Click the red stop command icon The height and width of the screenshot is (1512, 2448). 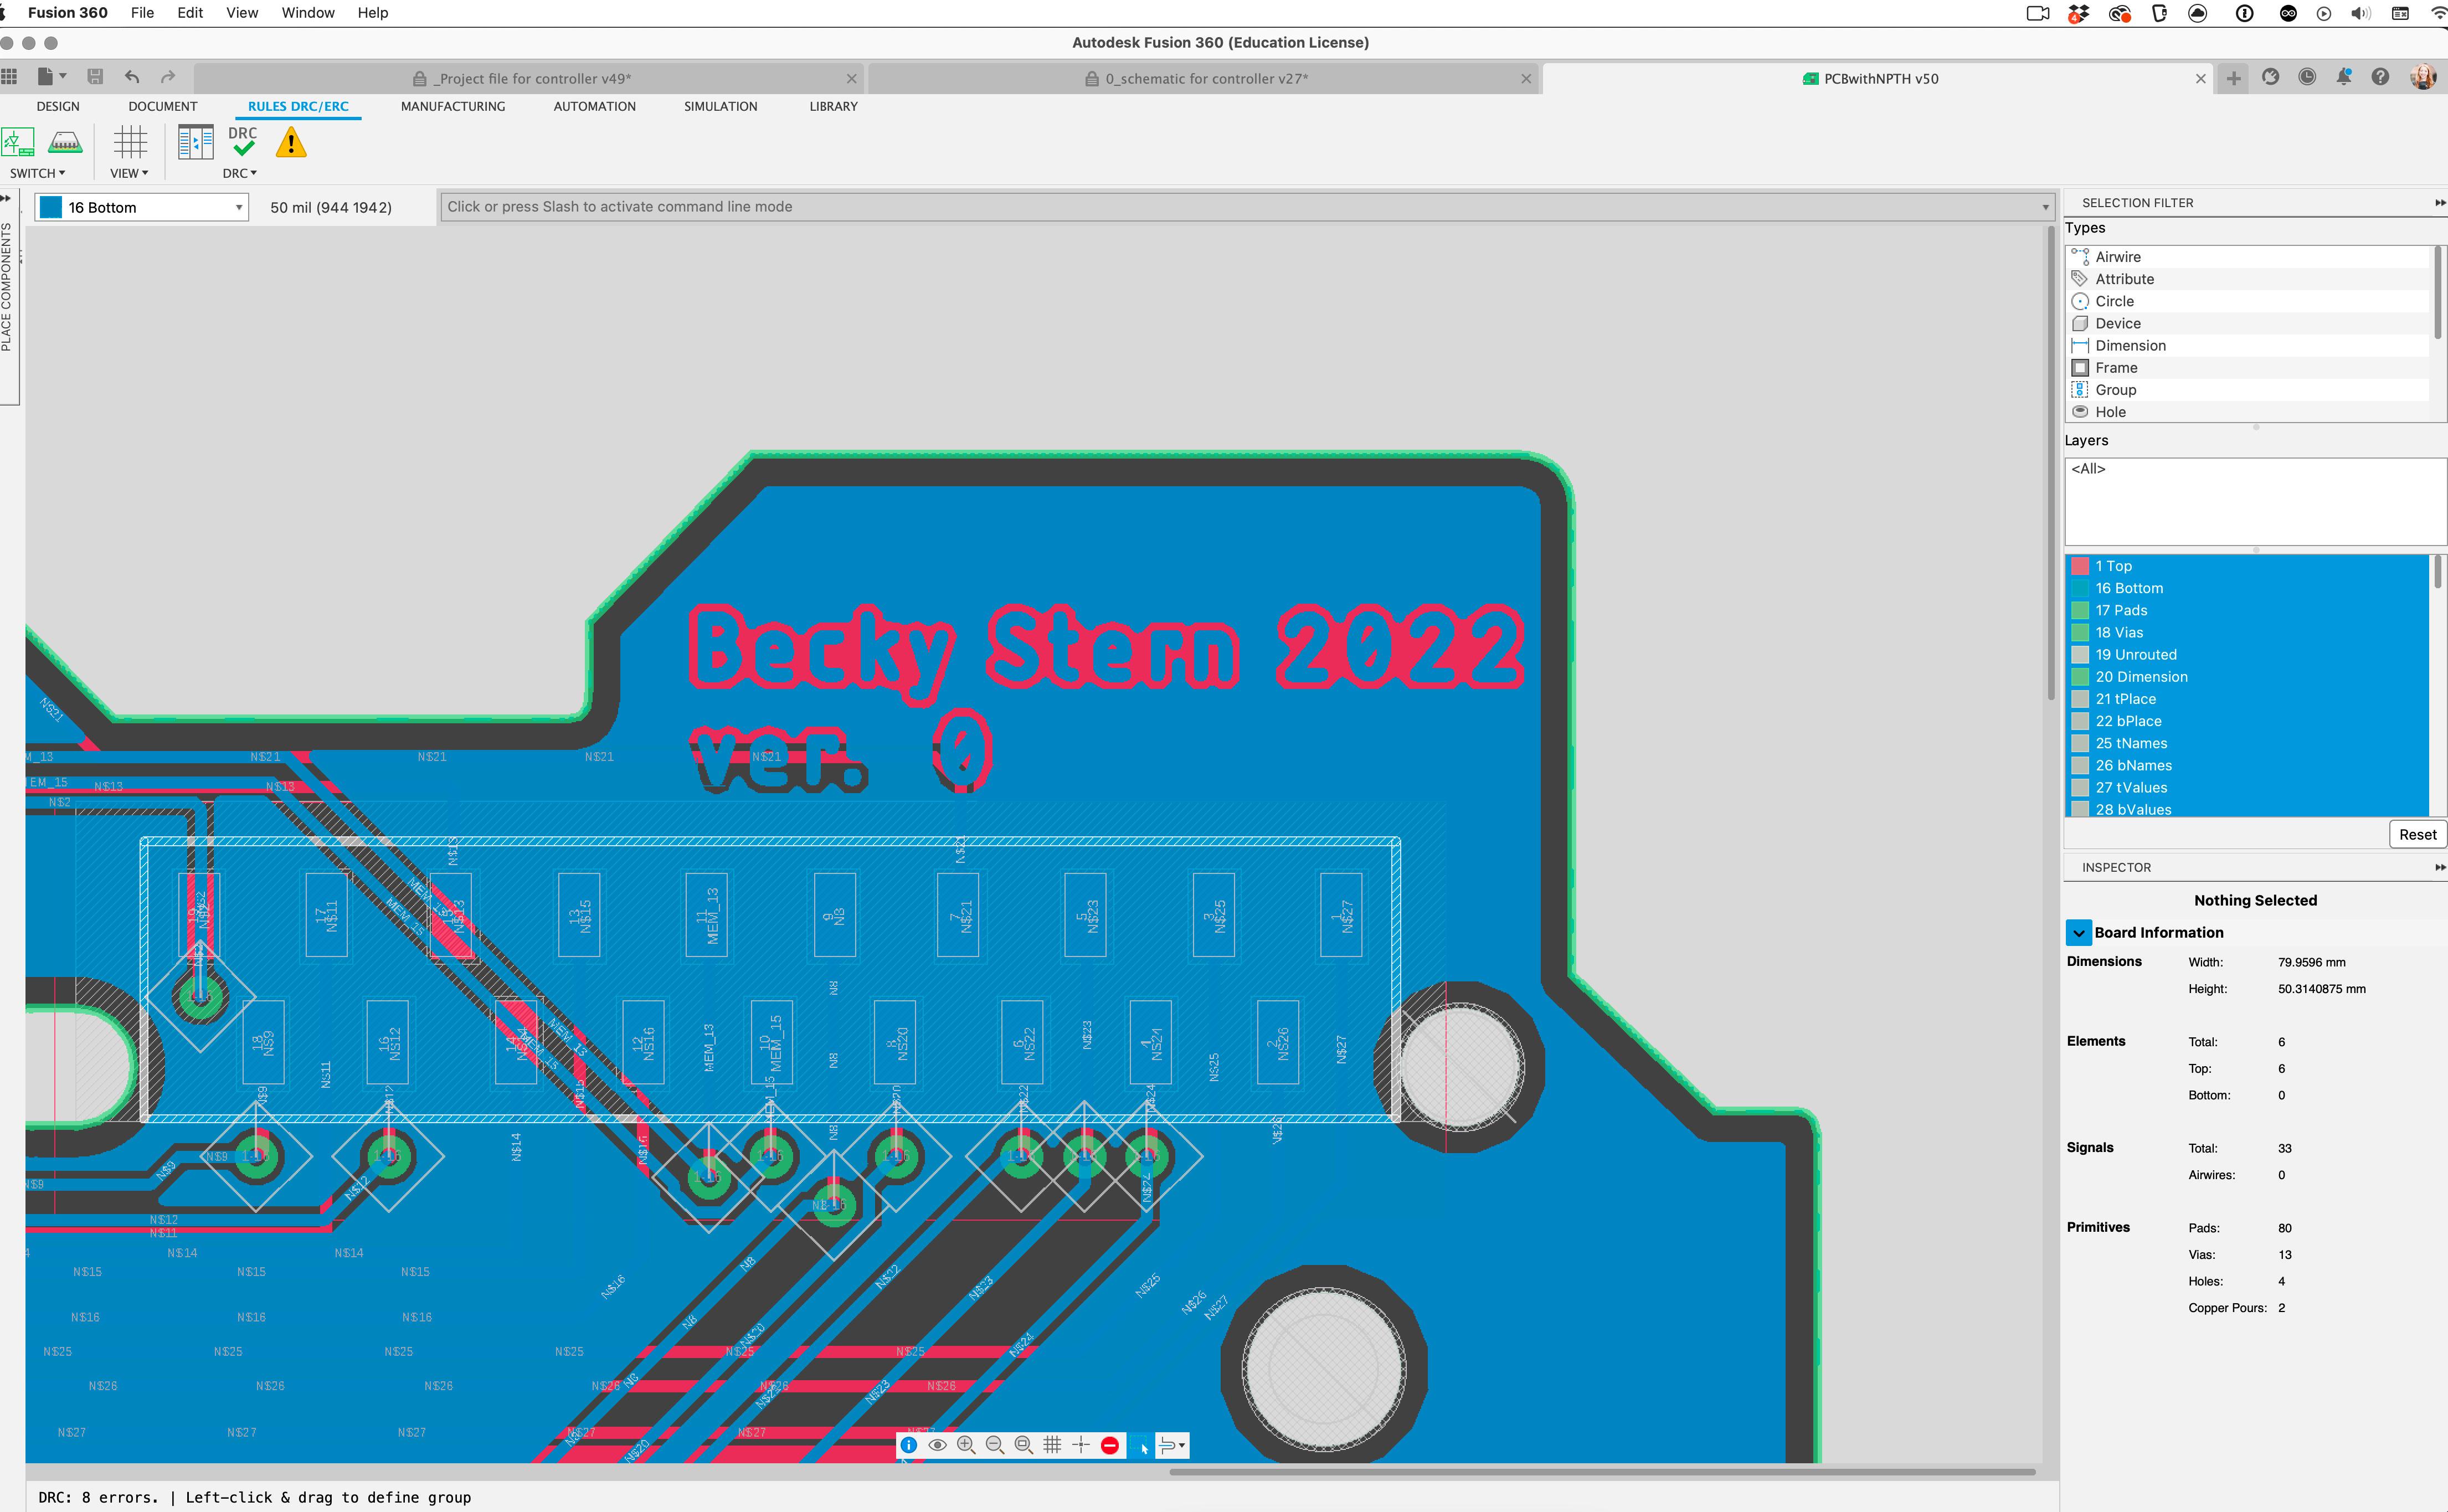coord(1109,1445)
